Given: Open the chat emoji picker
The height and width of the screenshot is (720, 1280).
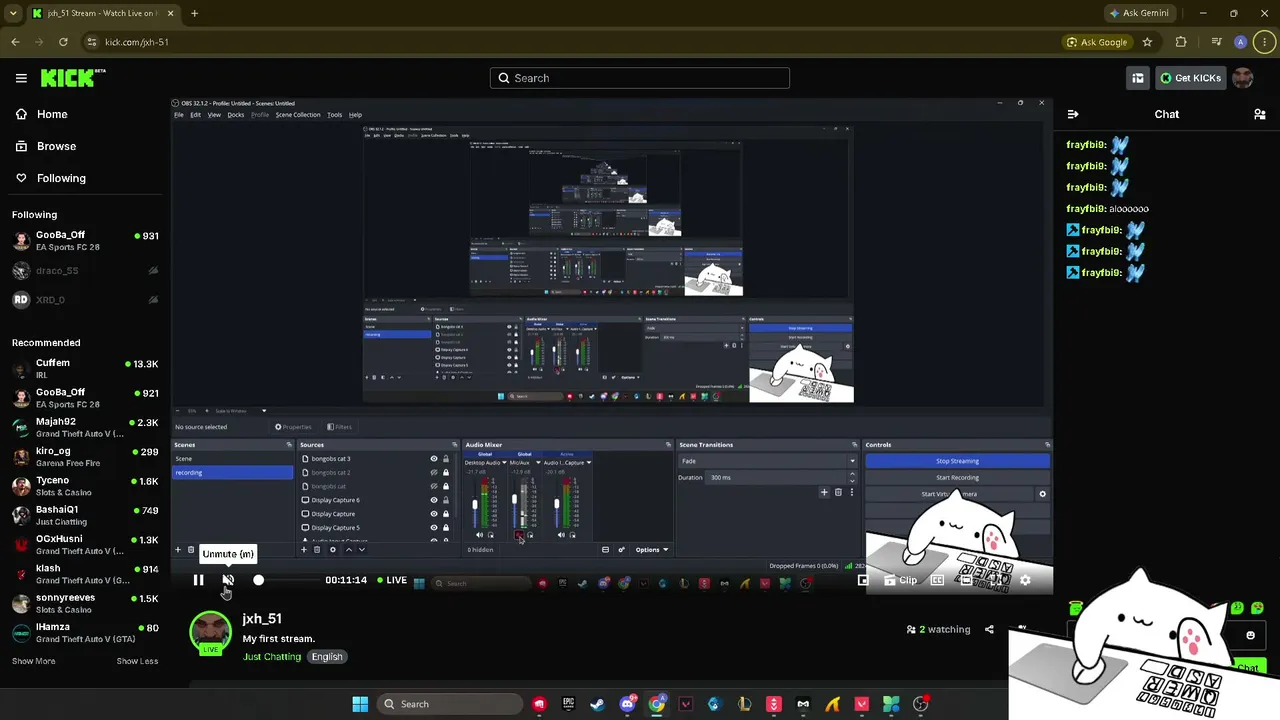Looking at the screenshot, I should [1250, 635].
